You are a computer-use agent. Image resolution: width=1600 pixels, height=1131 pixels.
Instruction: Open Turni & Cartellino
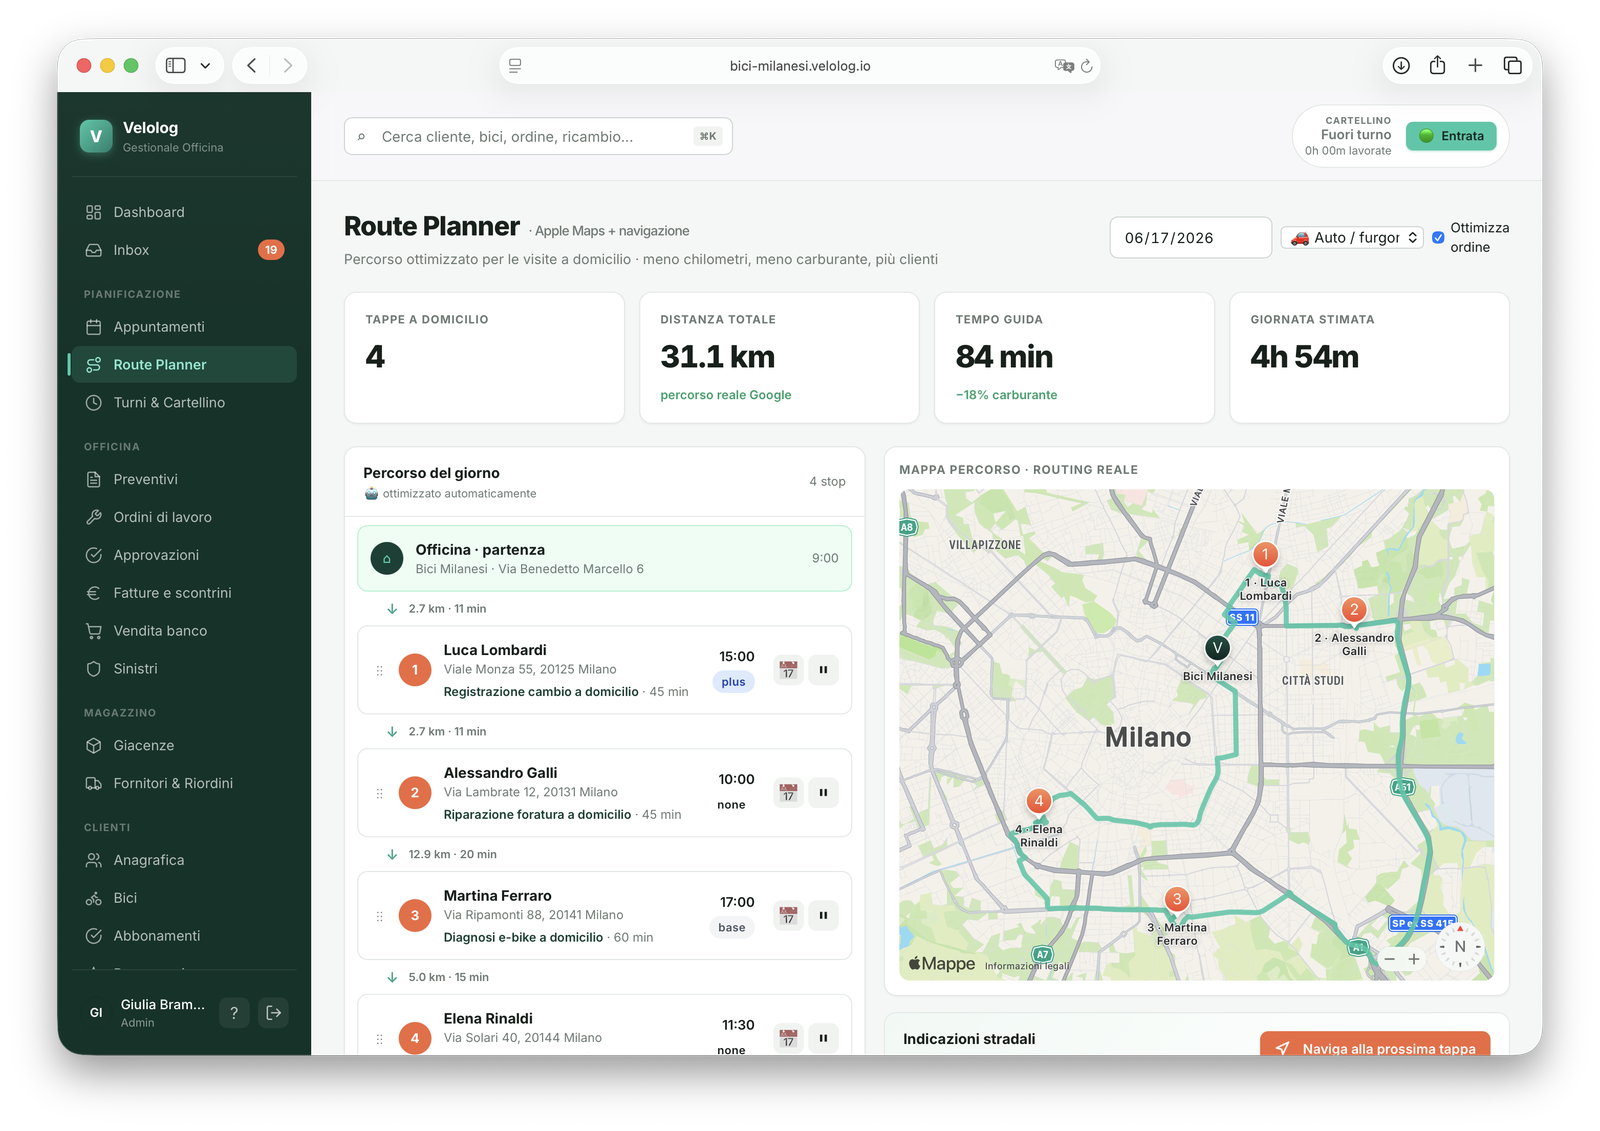[184, 403]
